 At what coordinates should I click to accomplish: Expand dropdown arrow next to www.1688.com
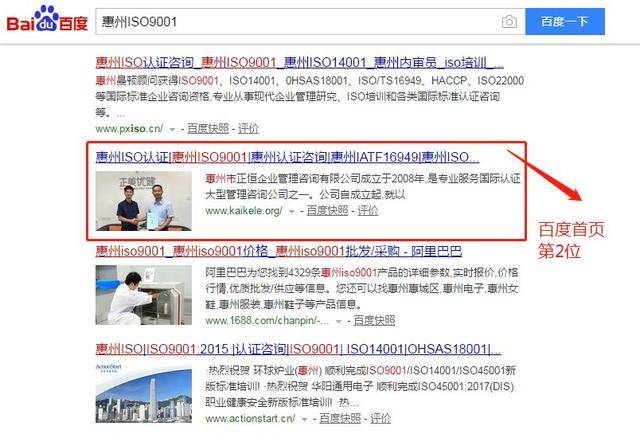click(338, 321)
